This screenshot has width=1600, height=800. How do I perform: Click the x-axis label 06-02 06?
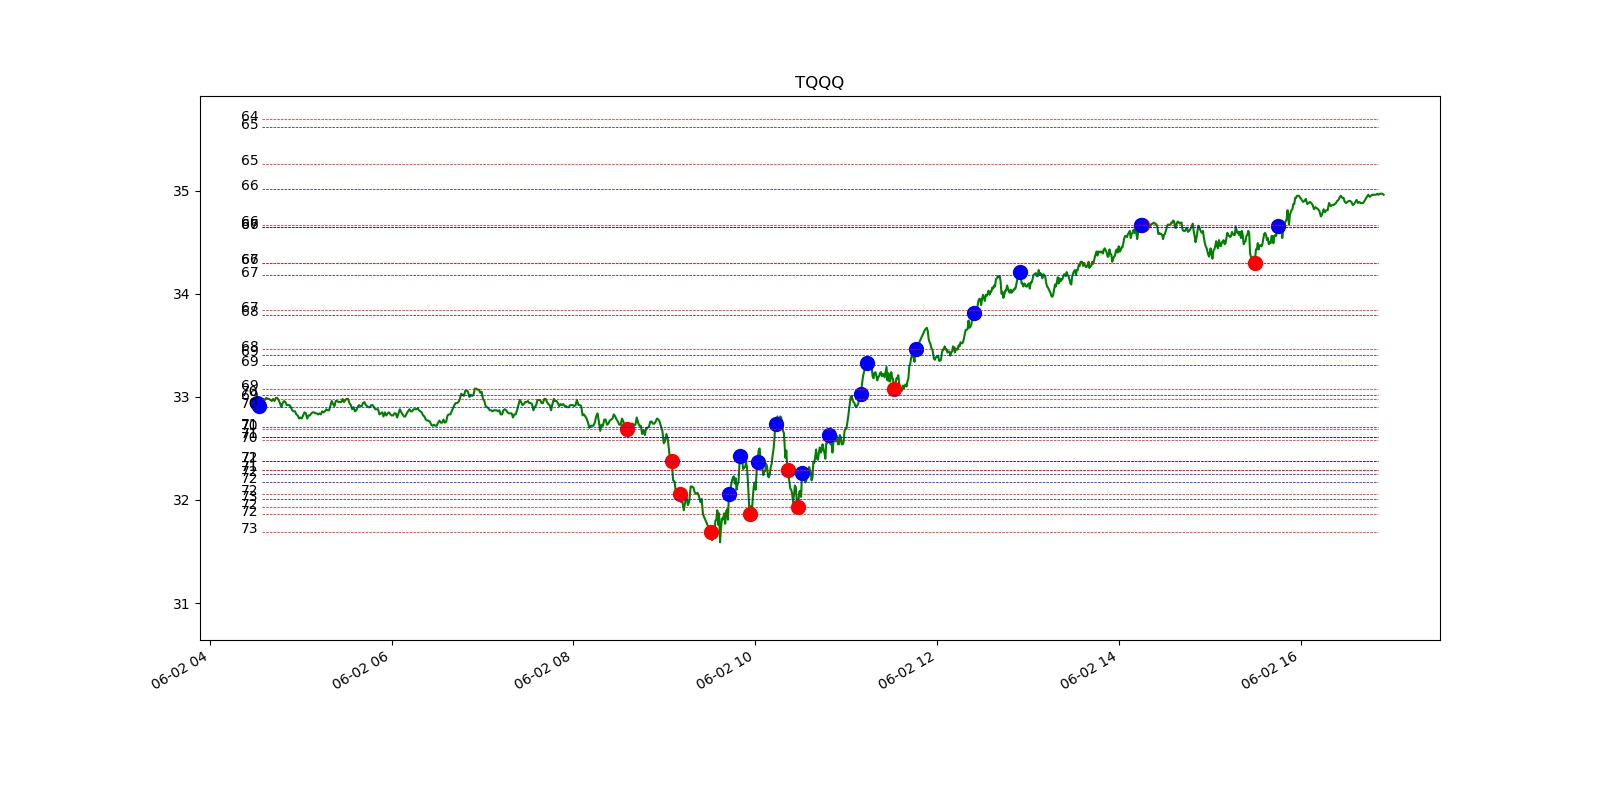pyautogui.click(x=361, y=670)
